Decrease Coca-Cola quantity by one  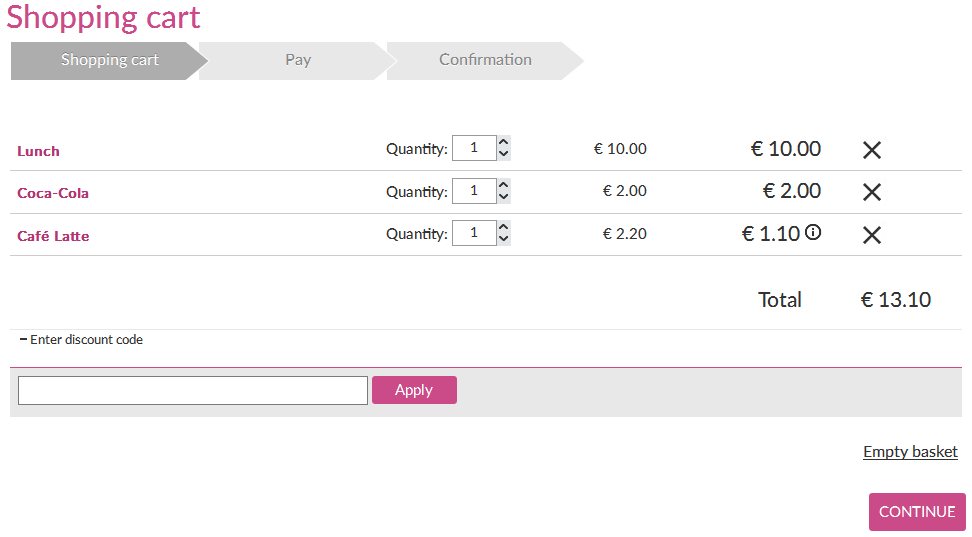[x=504, y=197]
